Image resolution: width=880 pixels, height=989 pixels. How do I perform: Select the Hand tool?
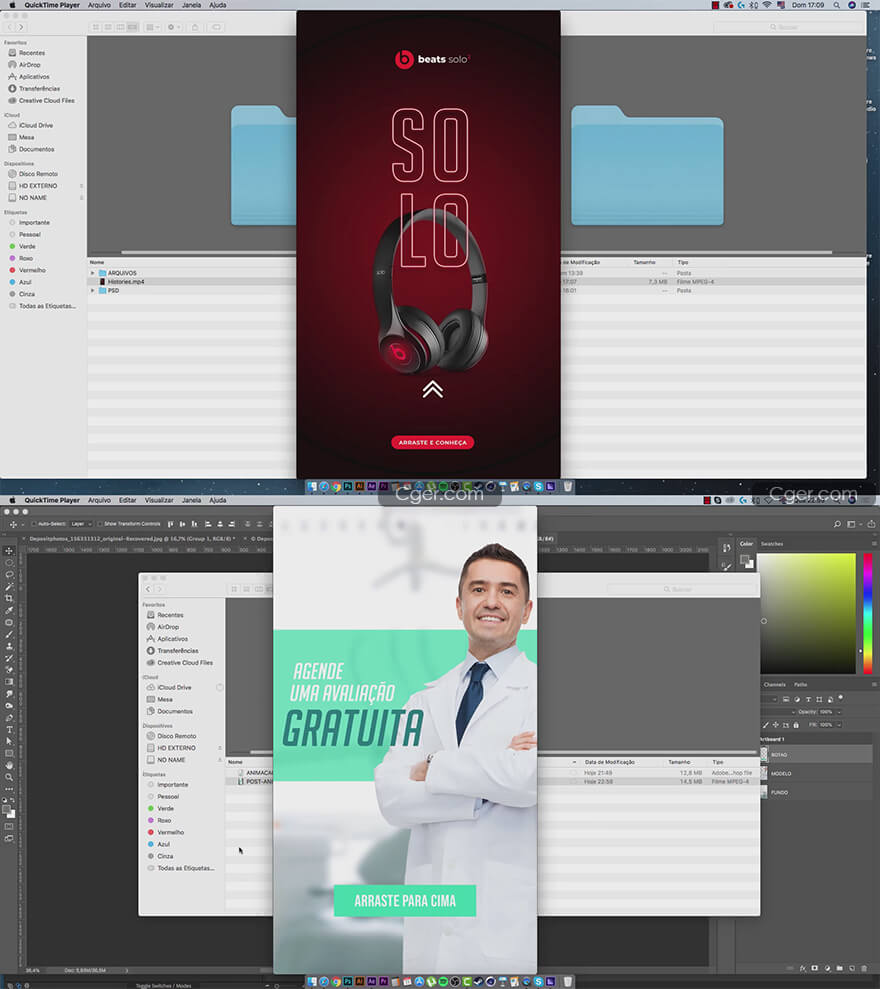coord(9,765)
